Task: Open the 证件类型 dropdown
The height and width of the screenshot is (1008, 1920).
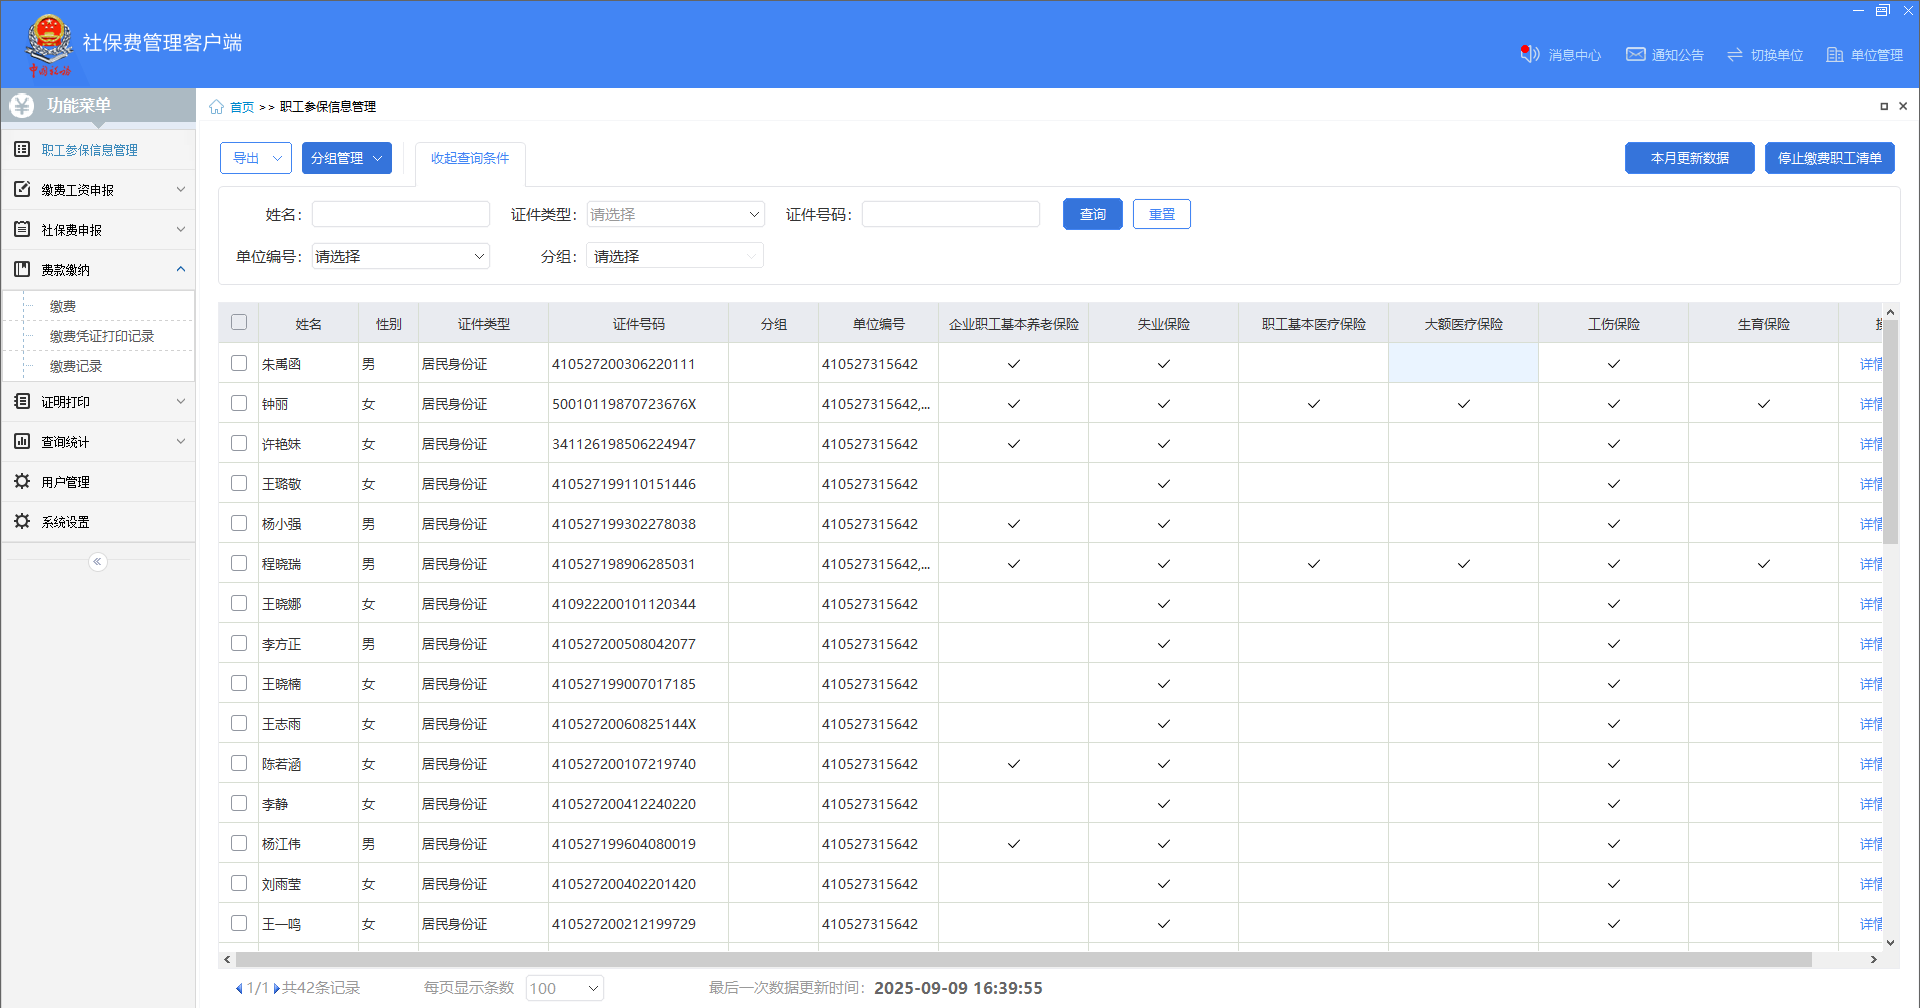Action: coord(675,215)
